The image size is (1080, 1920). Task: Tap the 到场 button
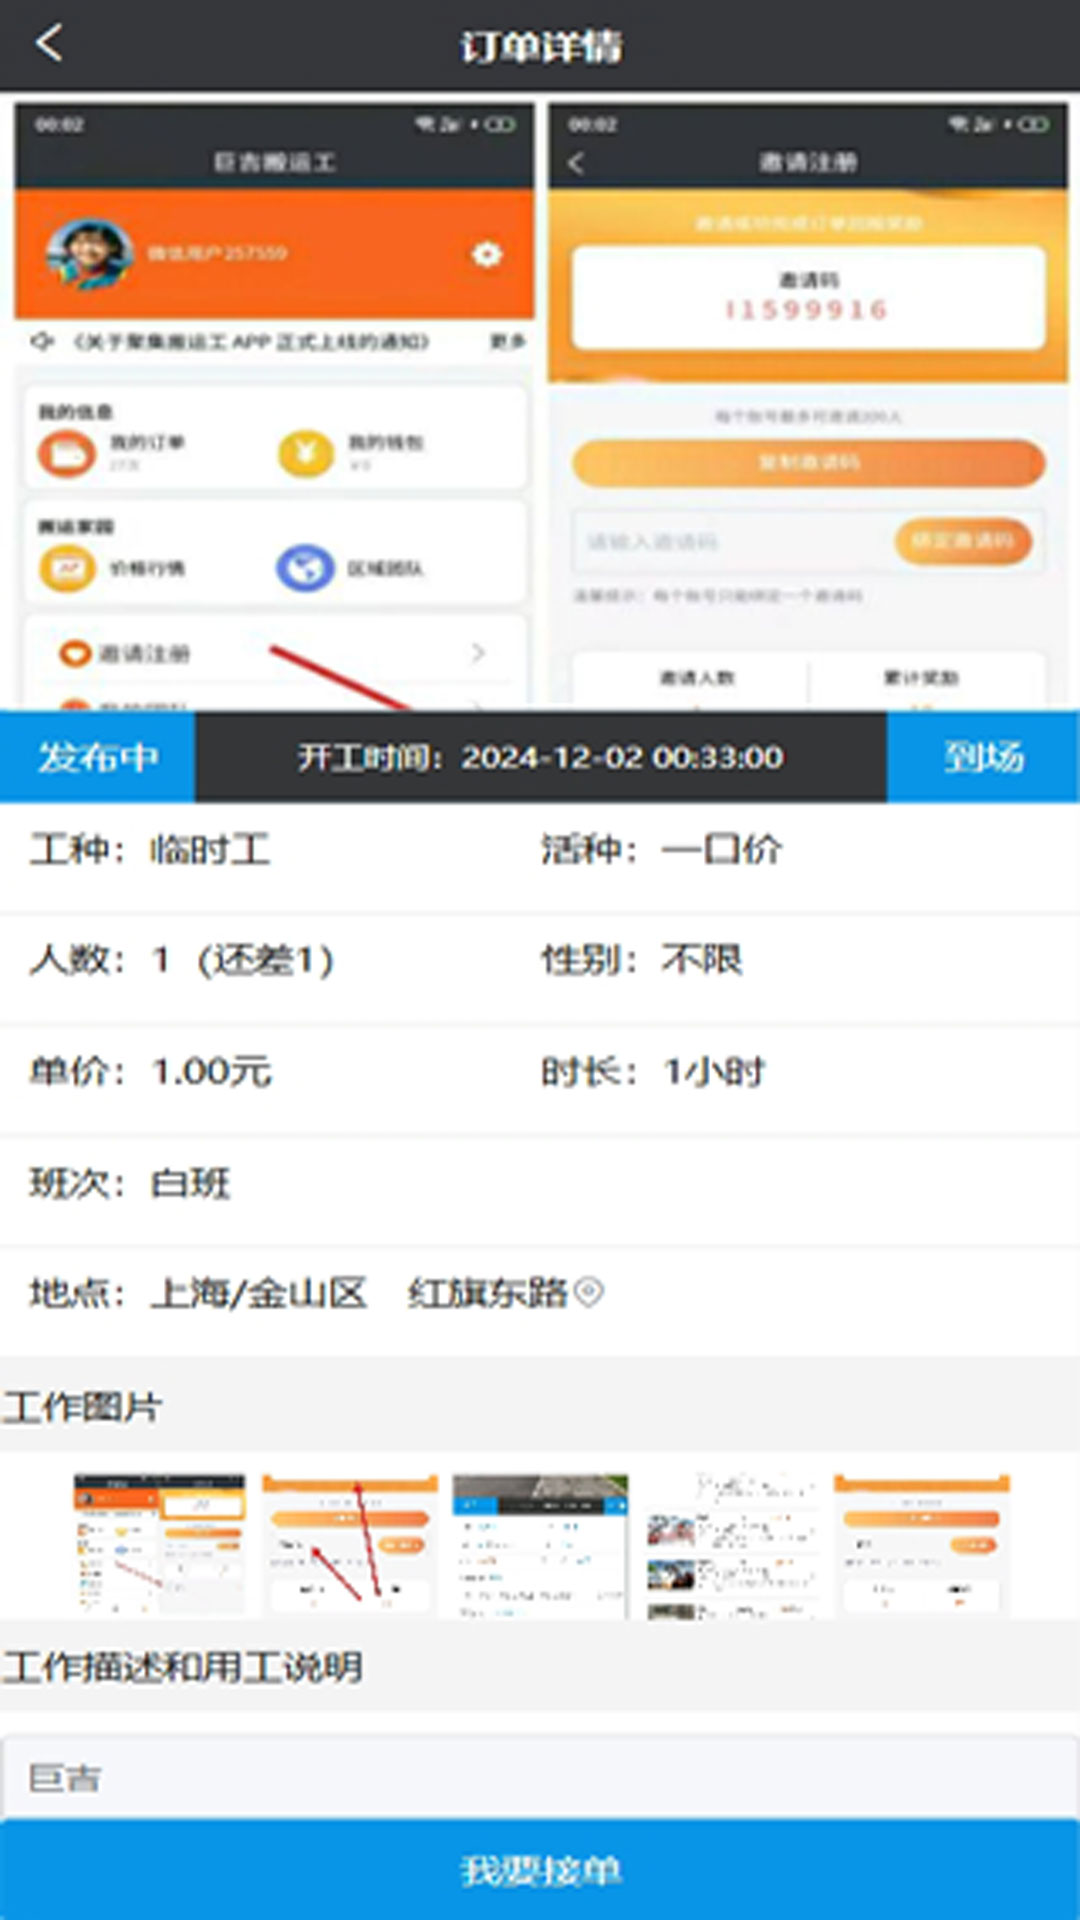pyautogui.click(x=983, y=757)
